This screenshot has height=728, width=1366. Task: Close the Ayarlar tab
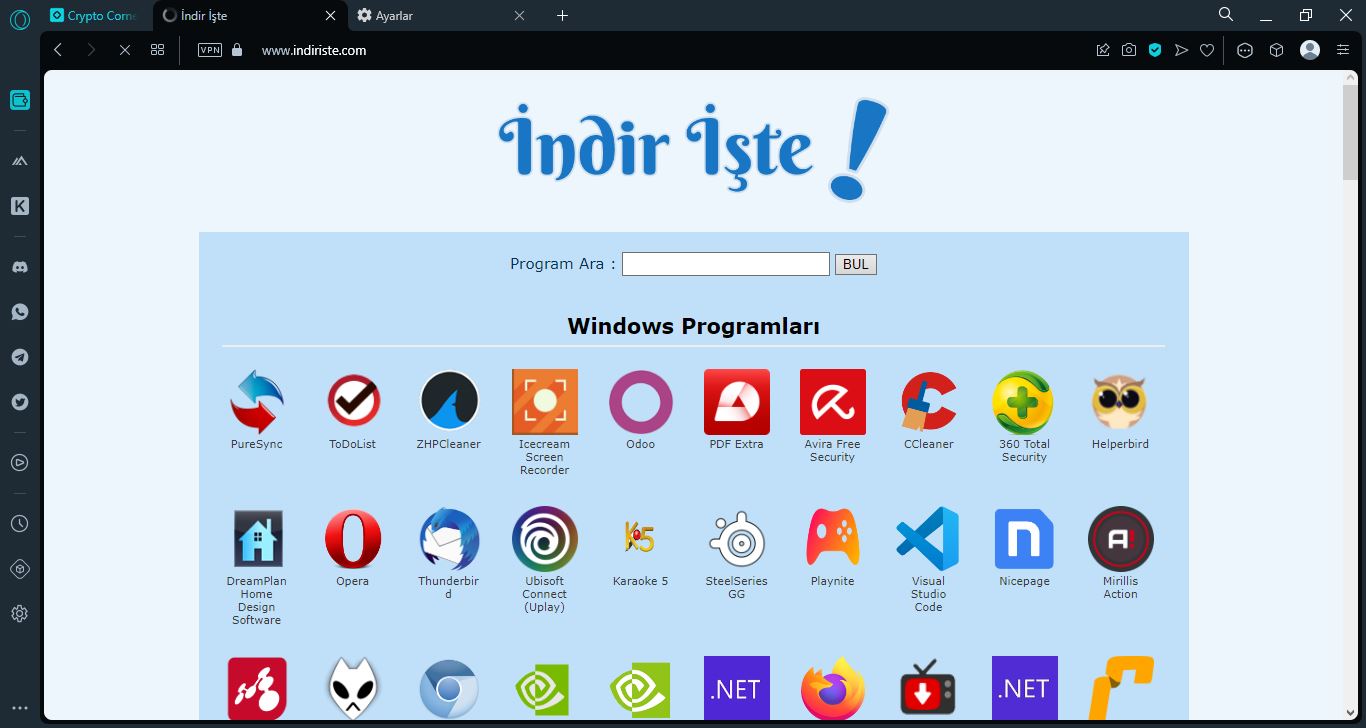coord(519,15)
